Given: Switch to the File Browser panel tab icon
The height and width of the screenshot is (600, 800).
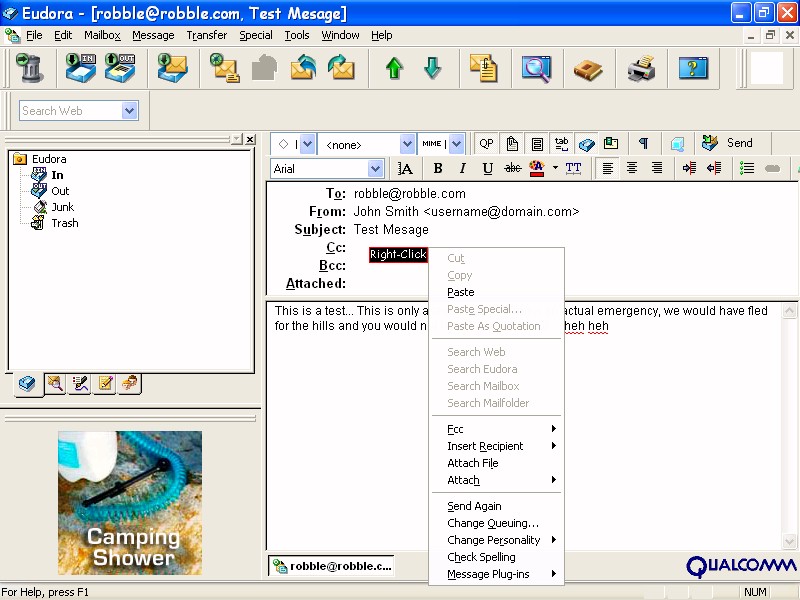Looking at the screenshot, I should (x=55, y=383).
